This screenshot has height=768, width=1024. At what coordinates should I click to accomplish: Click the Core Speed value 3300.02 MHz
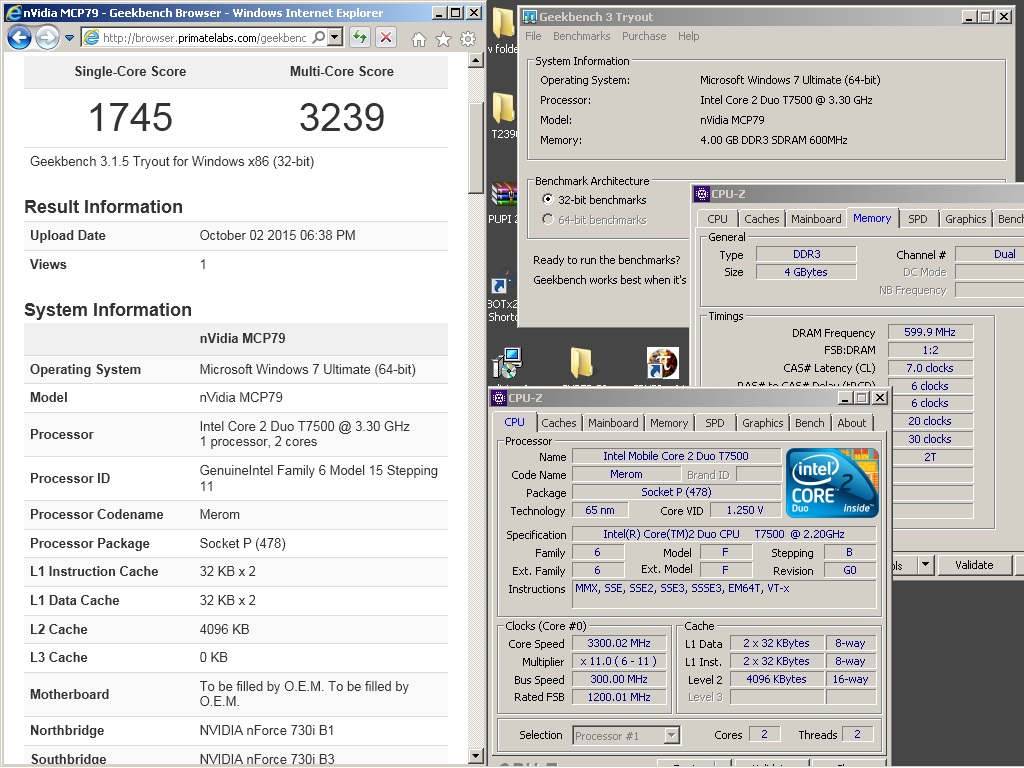coord(619,643)
